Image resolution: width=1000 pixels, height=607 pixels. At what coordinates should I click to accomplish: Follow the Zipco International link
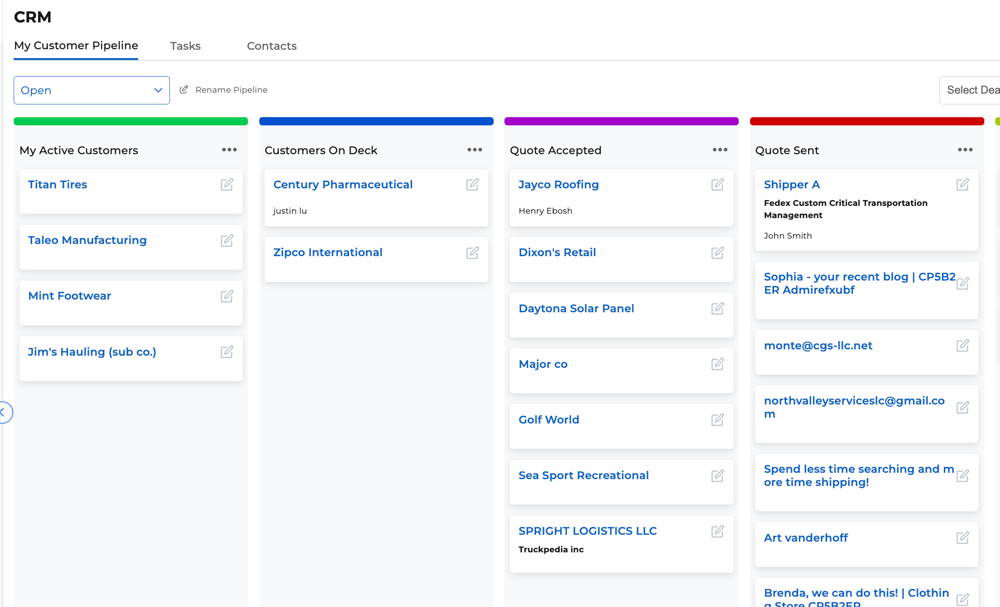(x=327, y=252)
